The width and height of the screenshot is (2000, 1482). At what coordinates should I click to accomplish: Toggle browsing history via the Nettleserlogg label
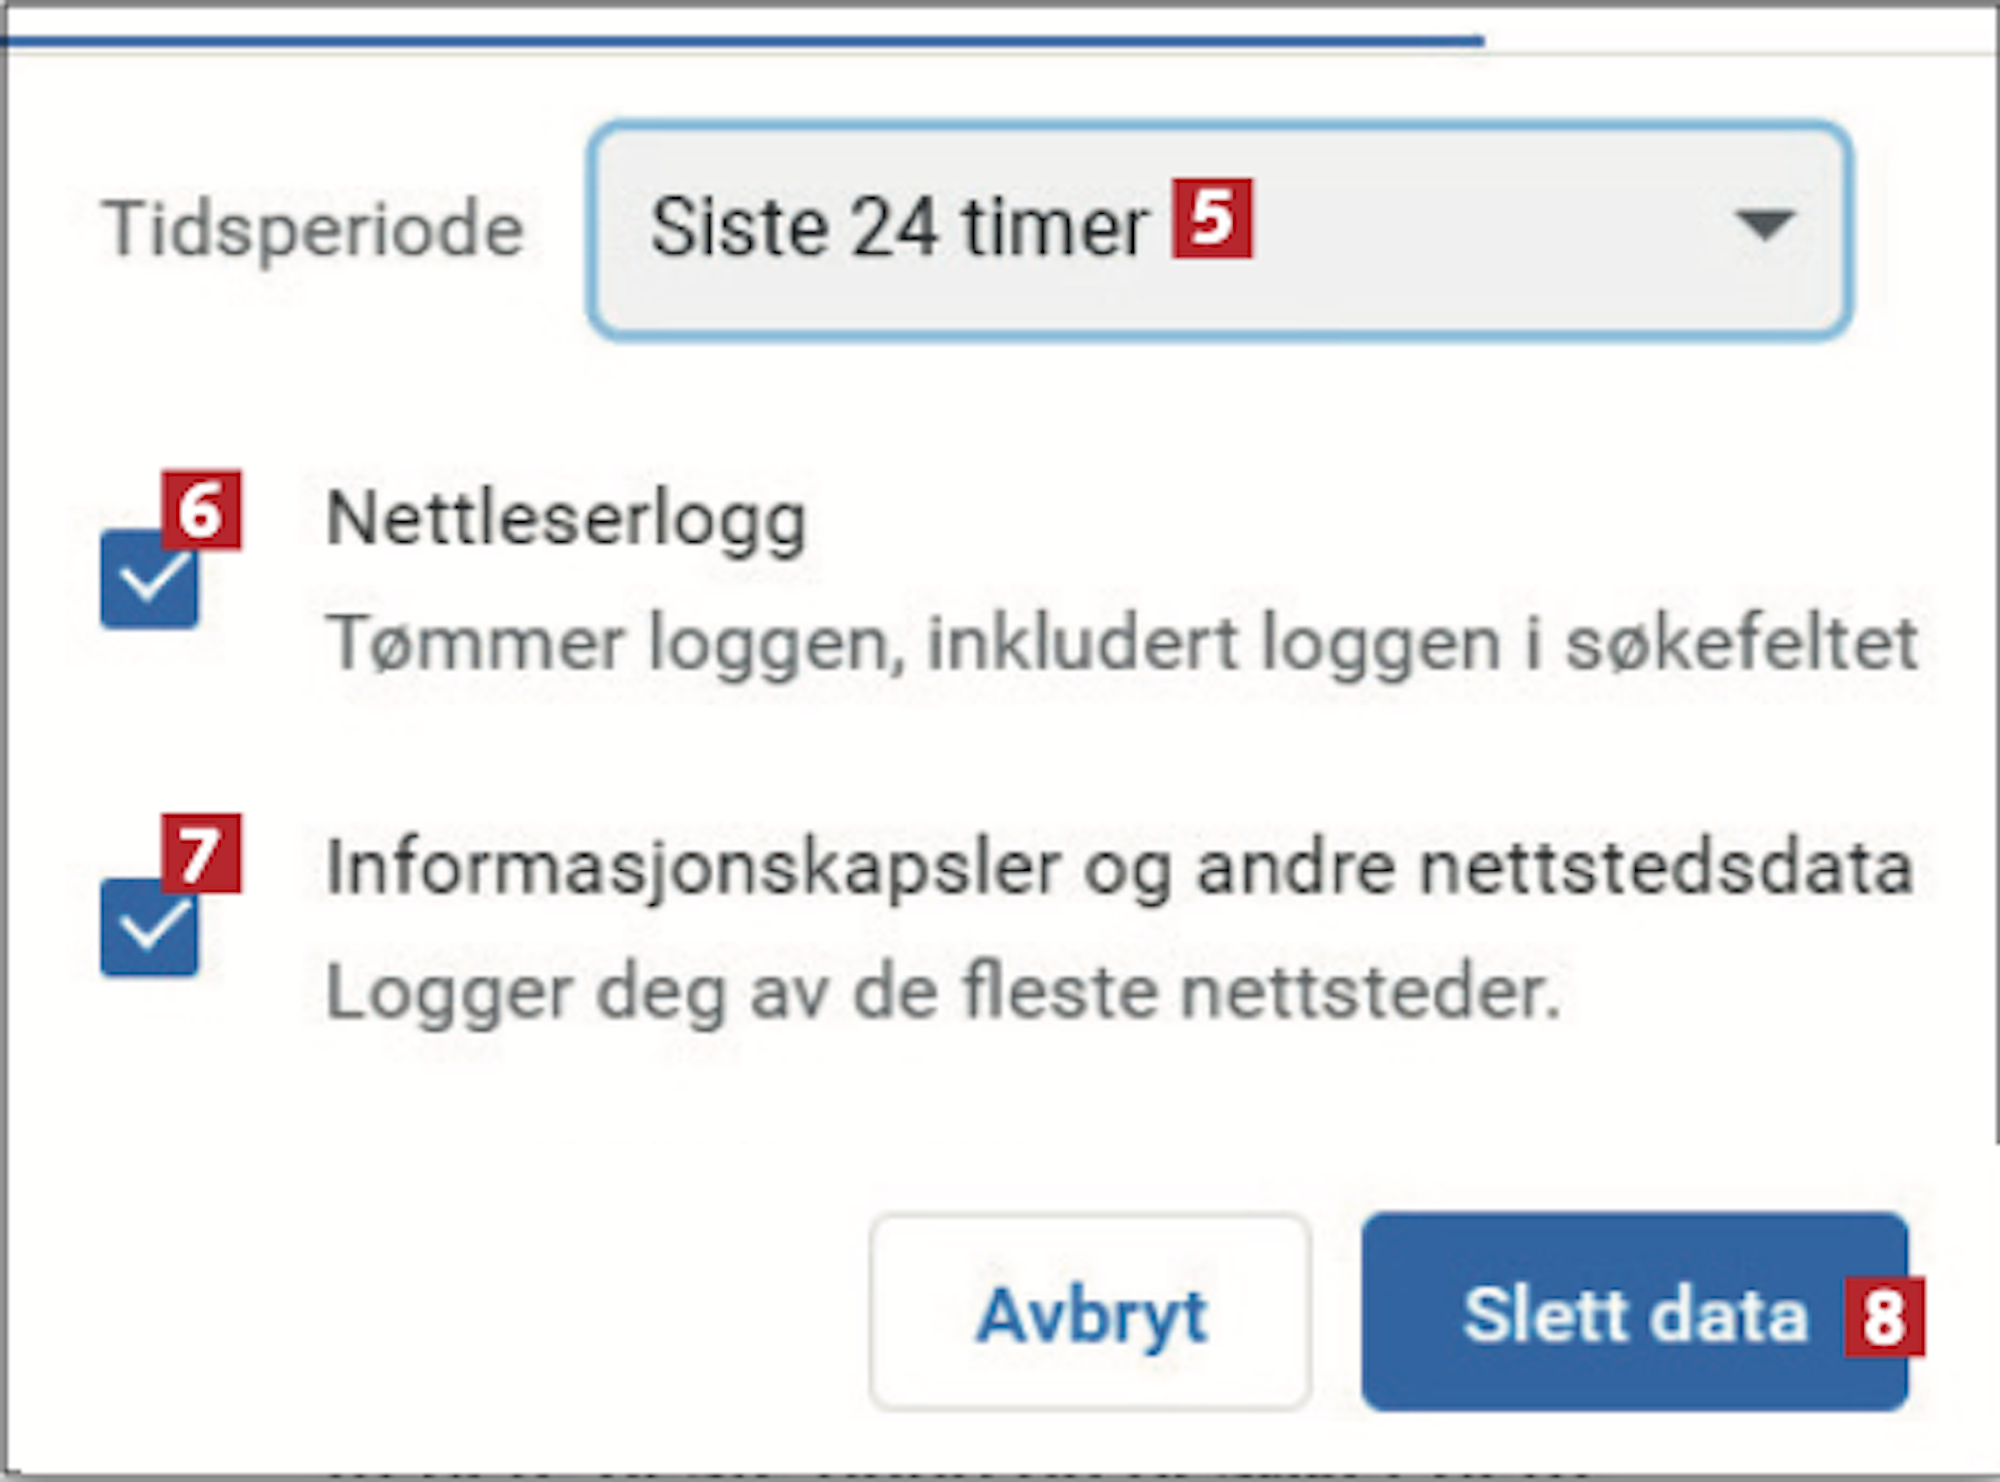pos(566,520)
